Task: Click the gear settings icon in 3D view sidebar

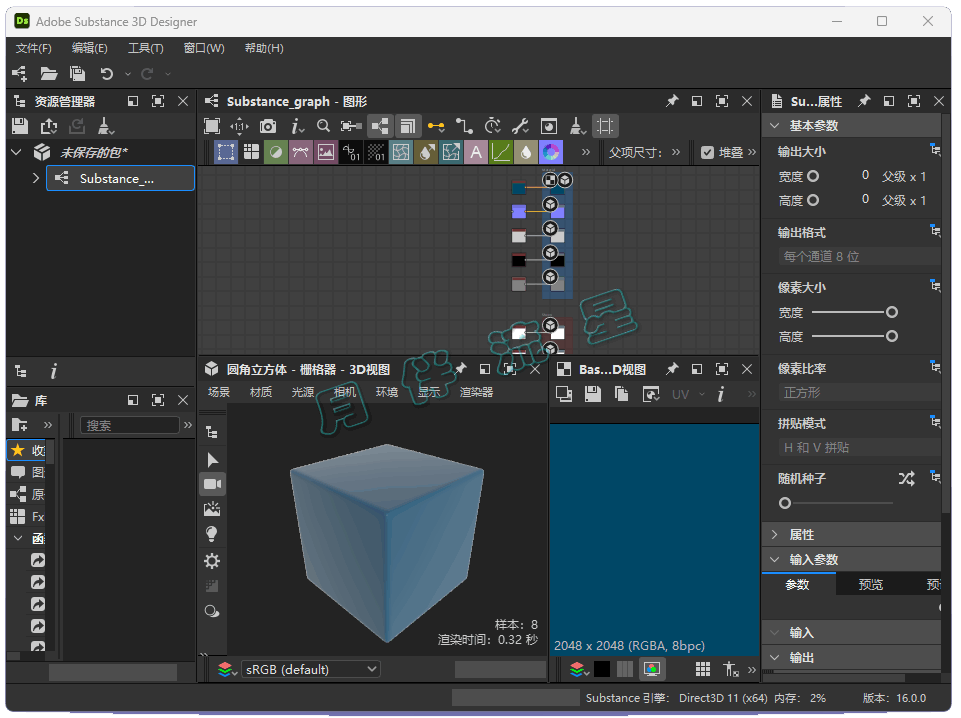Action: coord(212,561)
